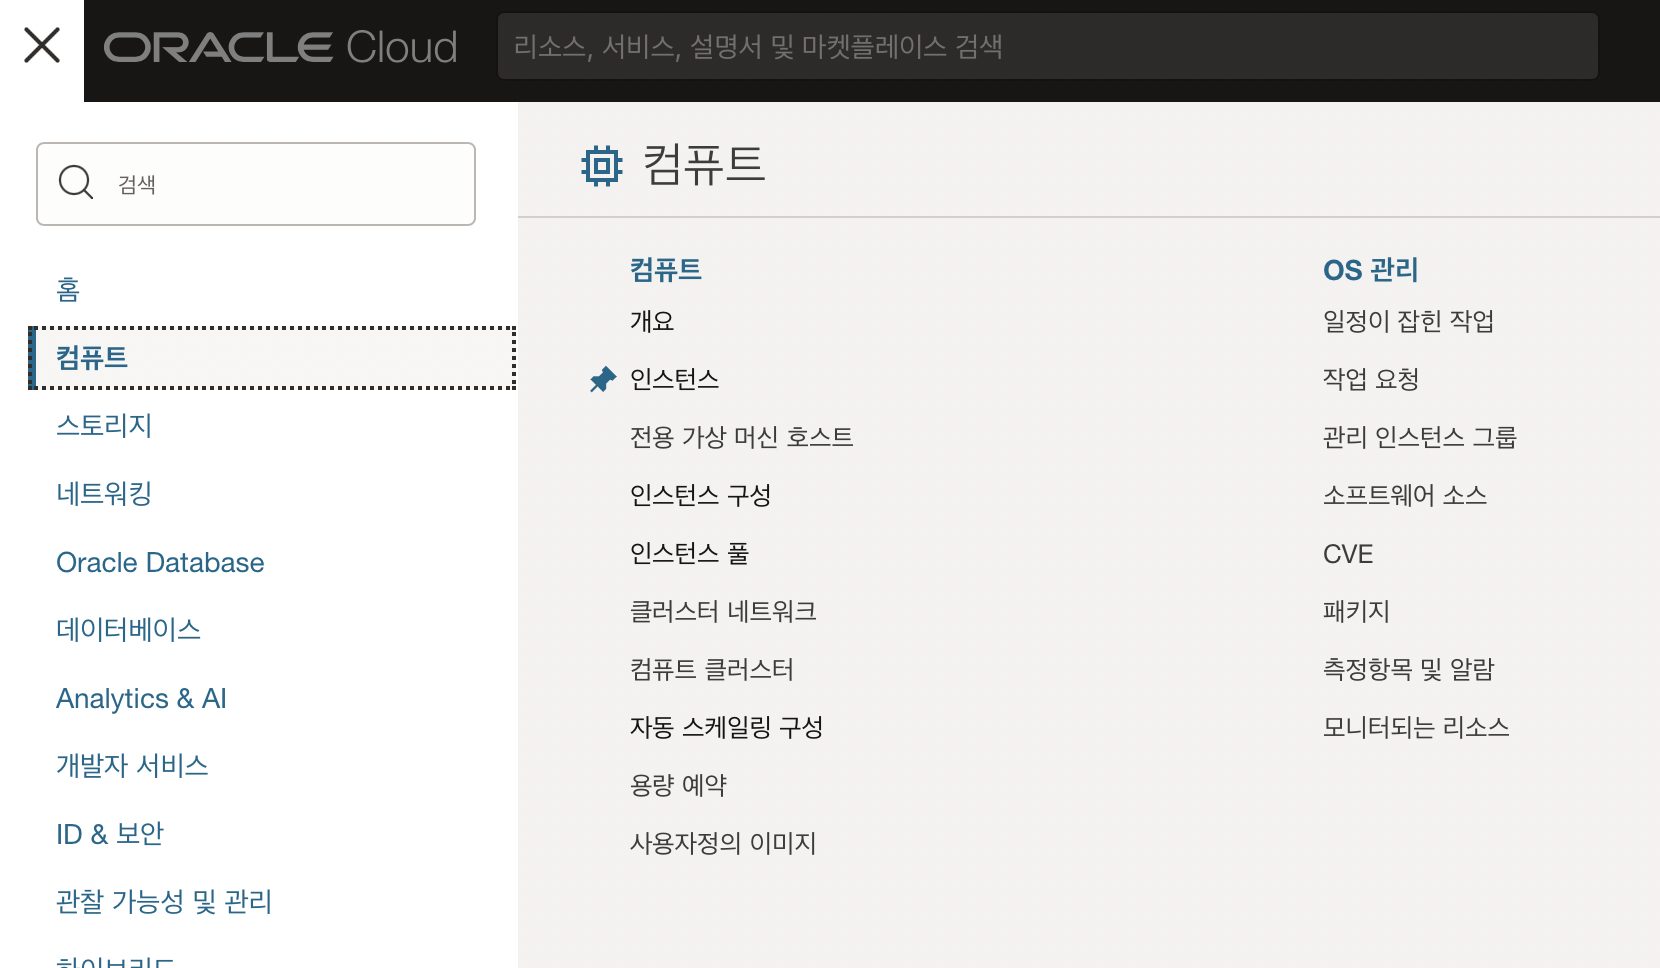Screen dimensions: 1660x968
Task: Open 인스턴스 구성
Action: click(x=700, y=496)
